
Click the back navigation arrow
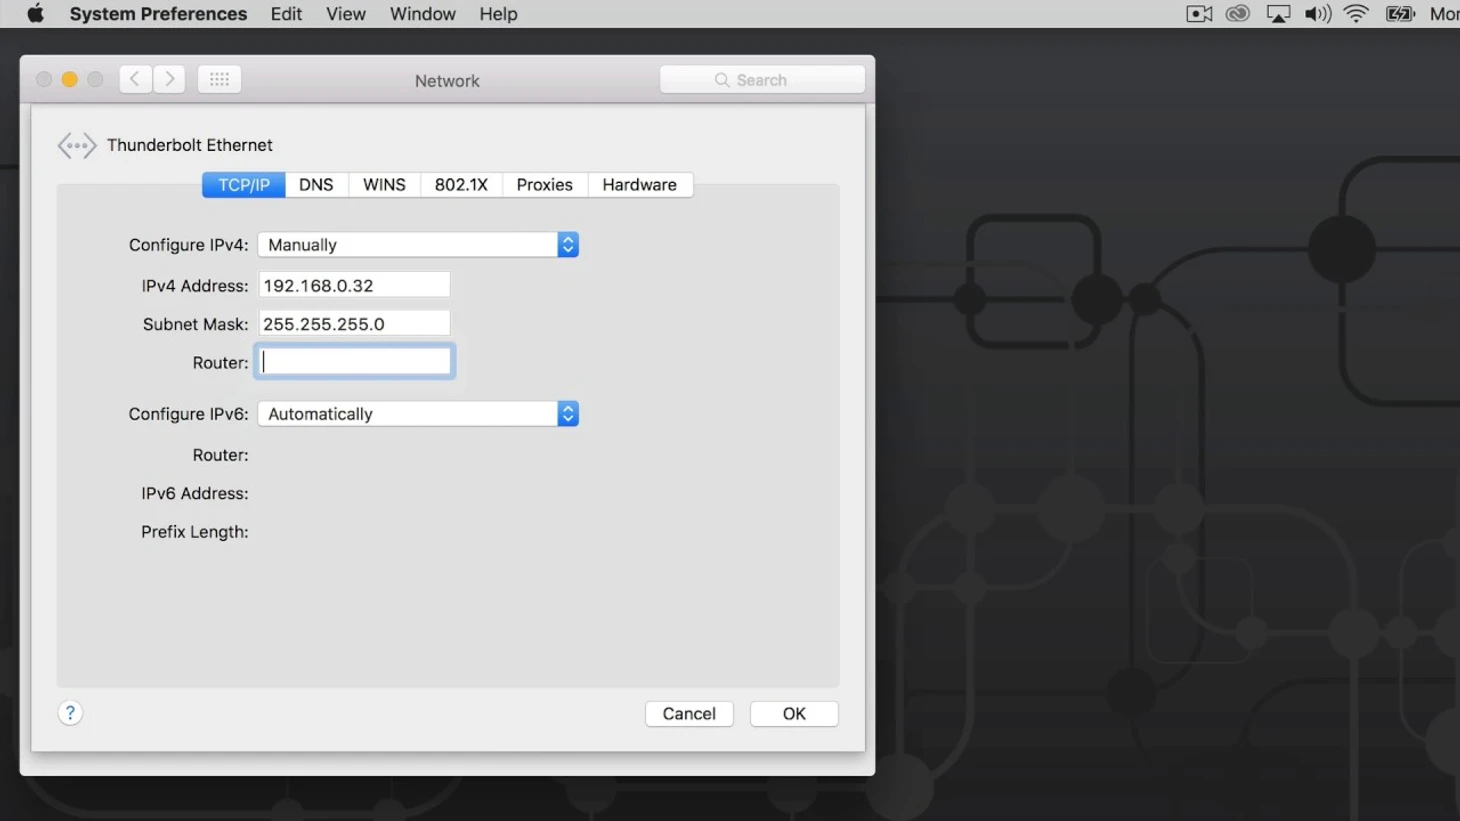pos(135,79)
